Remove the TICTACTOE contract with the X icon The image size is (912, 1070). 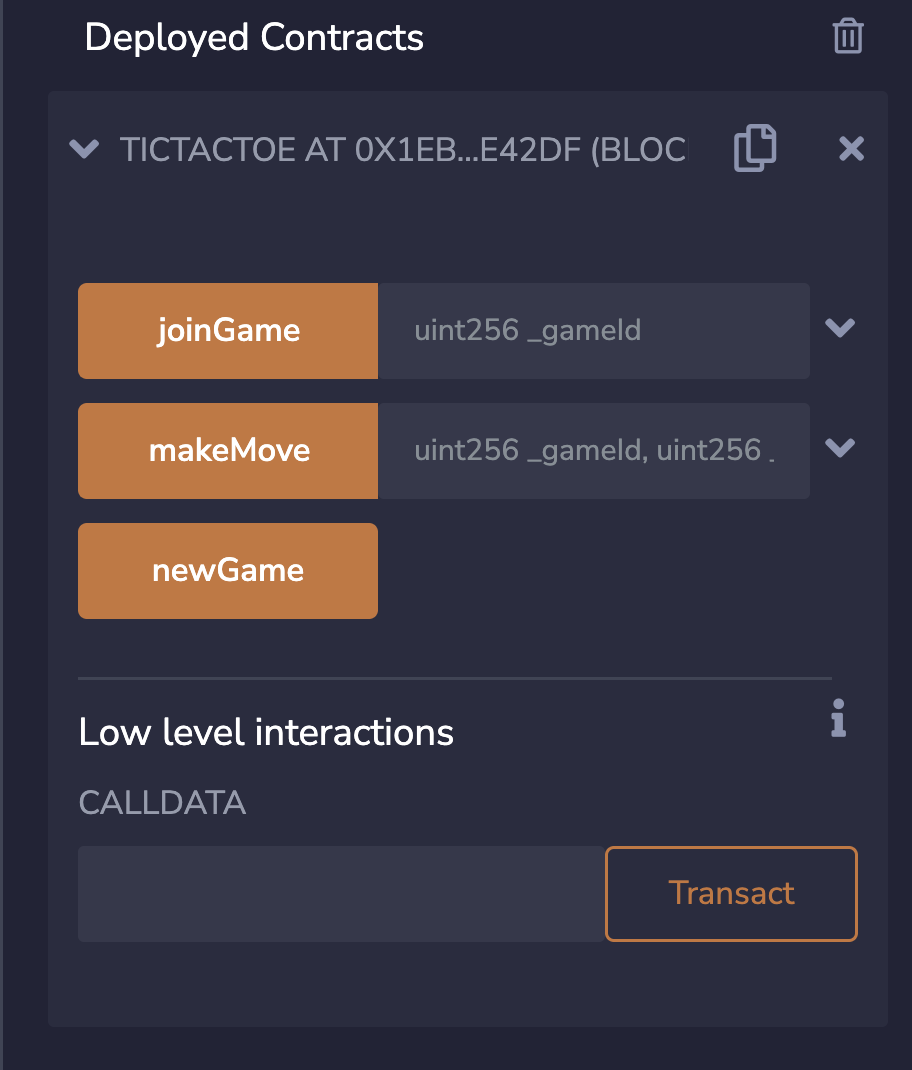tap(851, 148)
